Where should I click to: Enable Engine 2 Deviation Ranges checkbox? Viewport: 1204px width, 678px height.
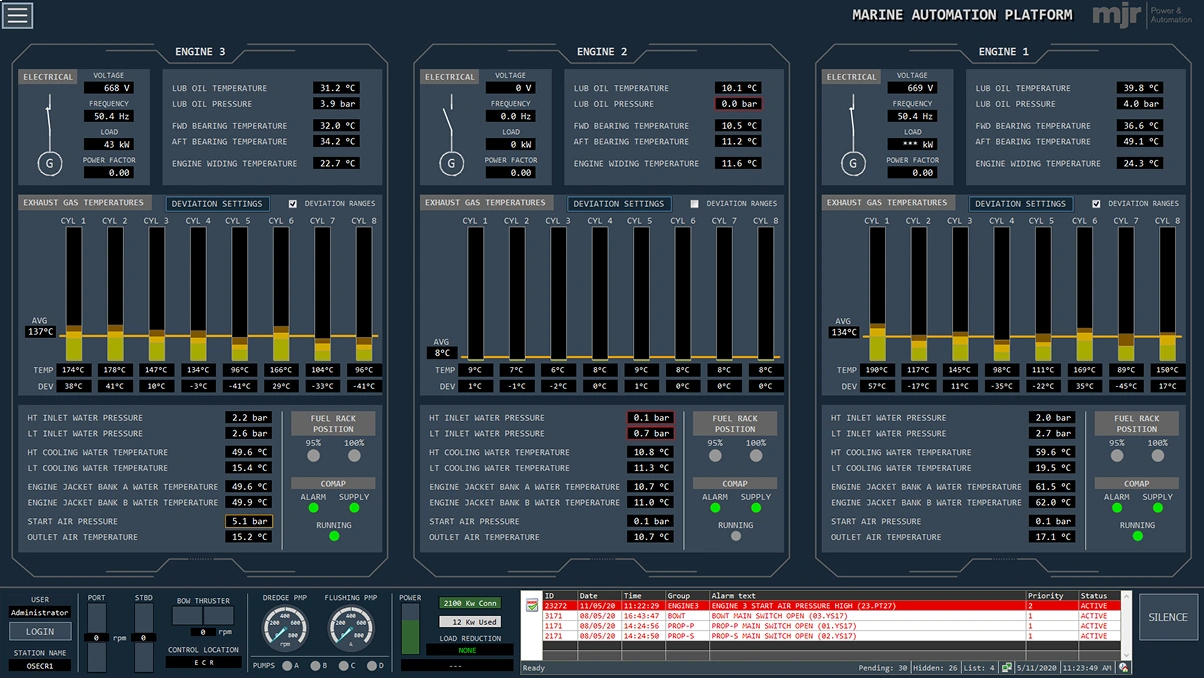click(x=695, y=204)
